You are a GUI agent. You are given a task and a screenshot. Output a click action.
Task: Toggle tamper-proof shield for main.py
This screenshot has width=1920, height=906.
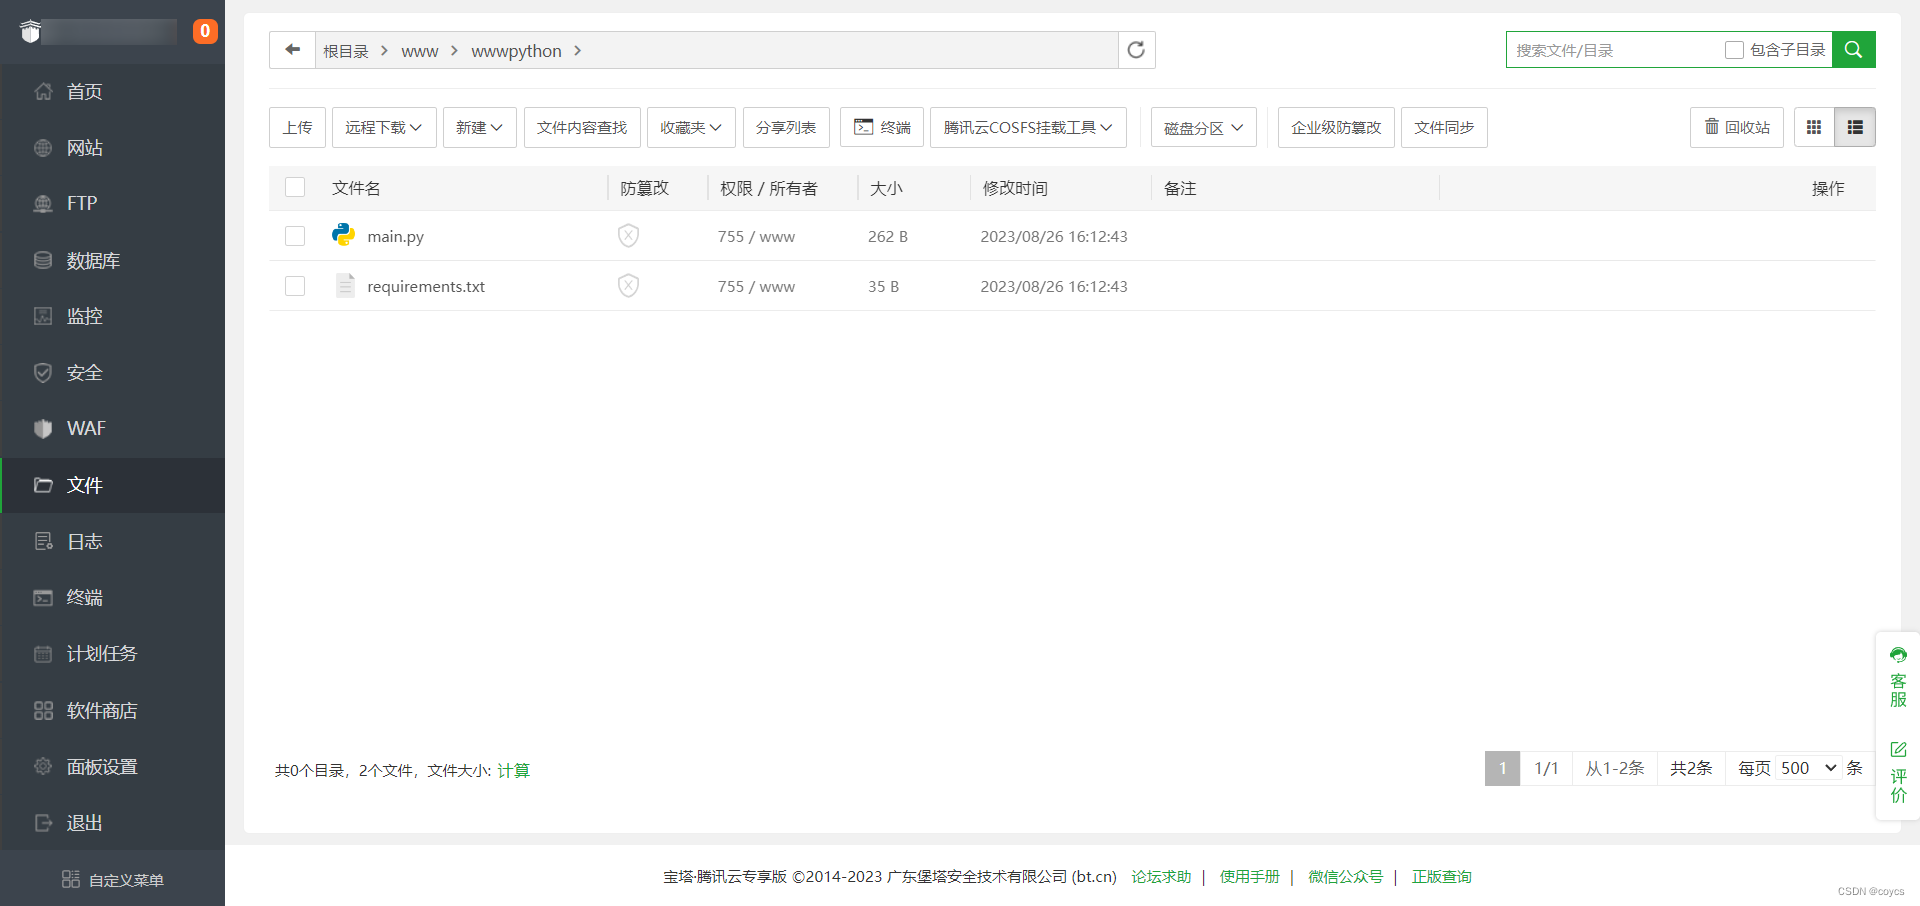coord(628,236)
